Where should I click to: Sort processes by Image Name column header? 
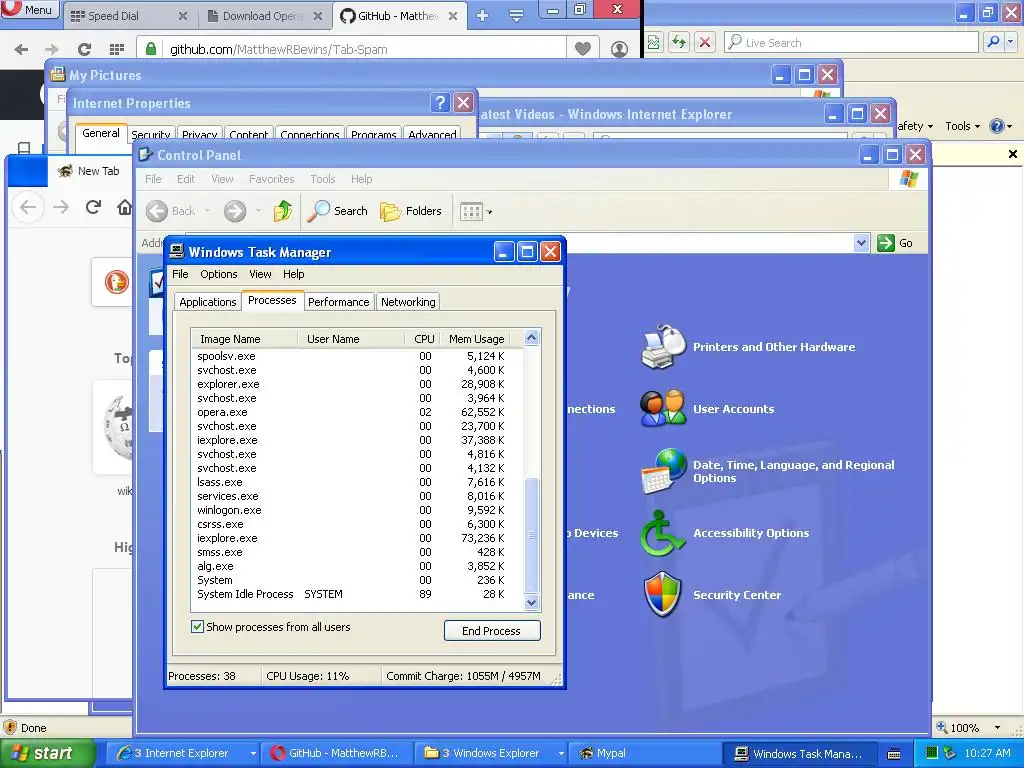(244, 339)
